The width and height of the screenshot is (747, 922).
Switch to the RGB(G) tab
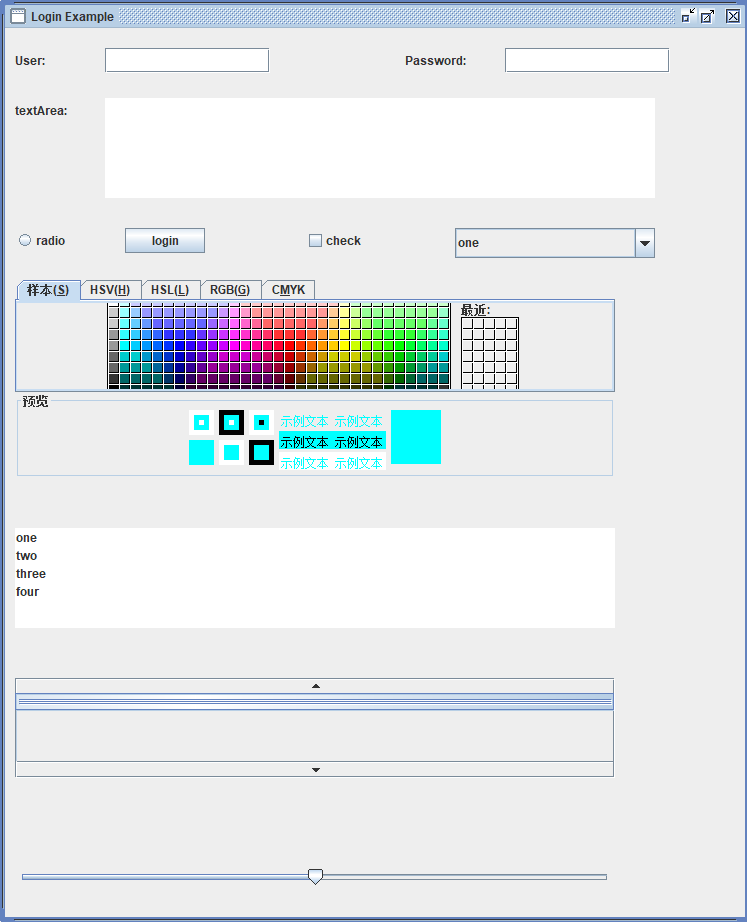point(230,290)
